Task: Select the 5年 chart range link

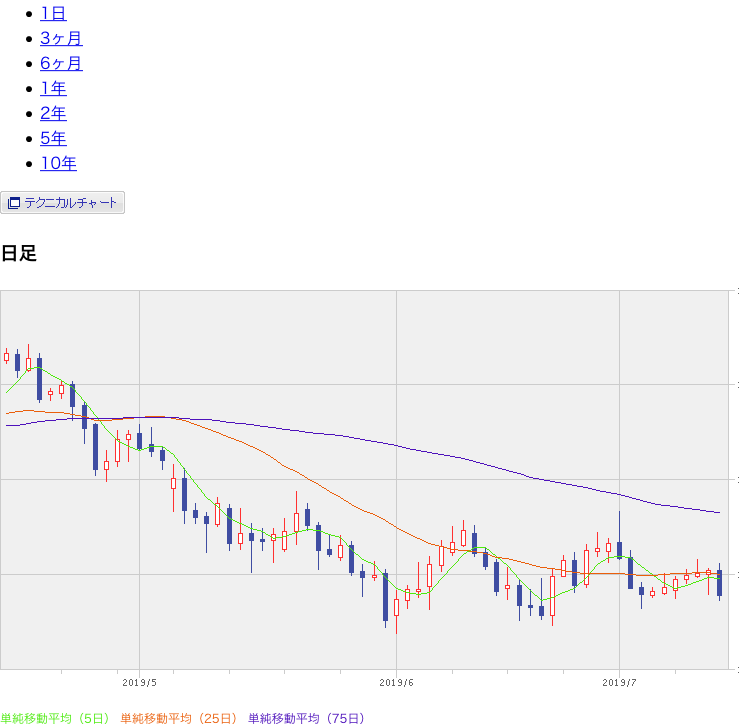Action: 53,139
